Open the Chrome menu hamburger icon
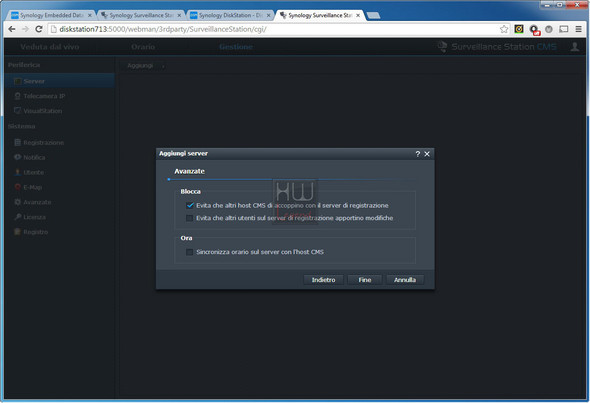 (578, 29)
